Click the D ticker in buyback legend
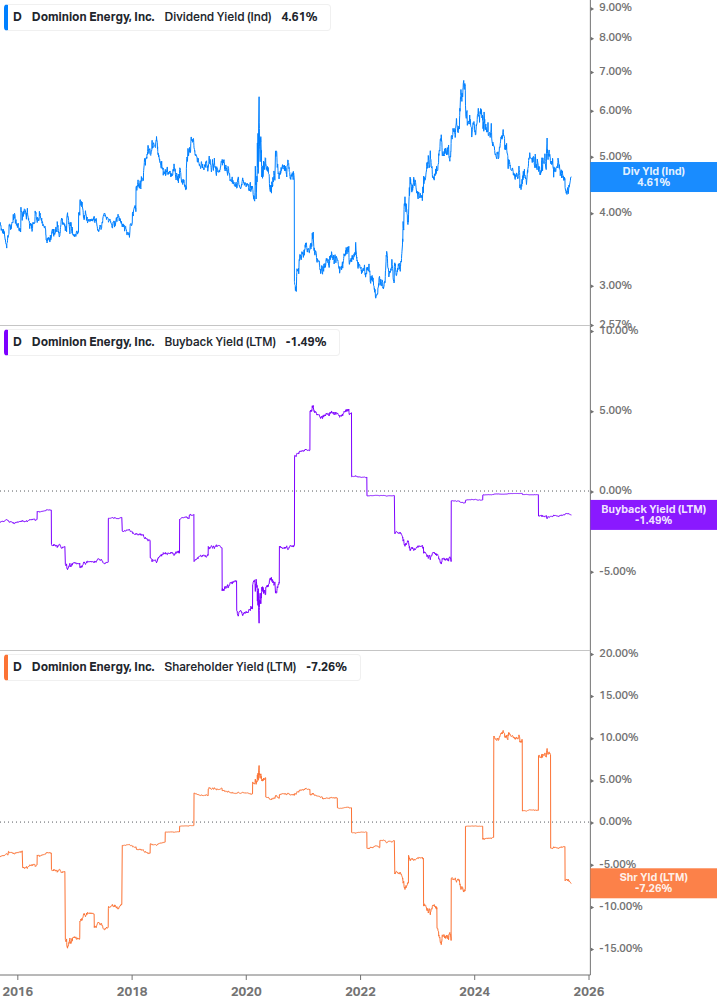Screen dimensions: 717x1005 click(x=17, y=342)
